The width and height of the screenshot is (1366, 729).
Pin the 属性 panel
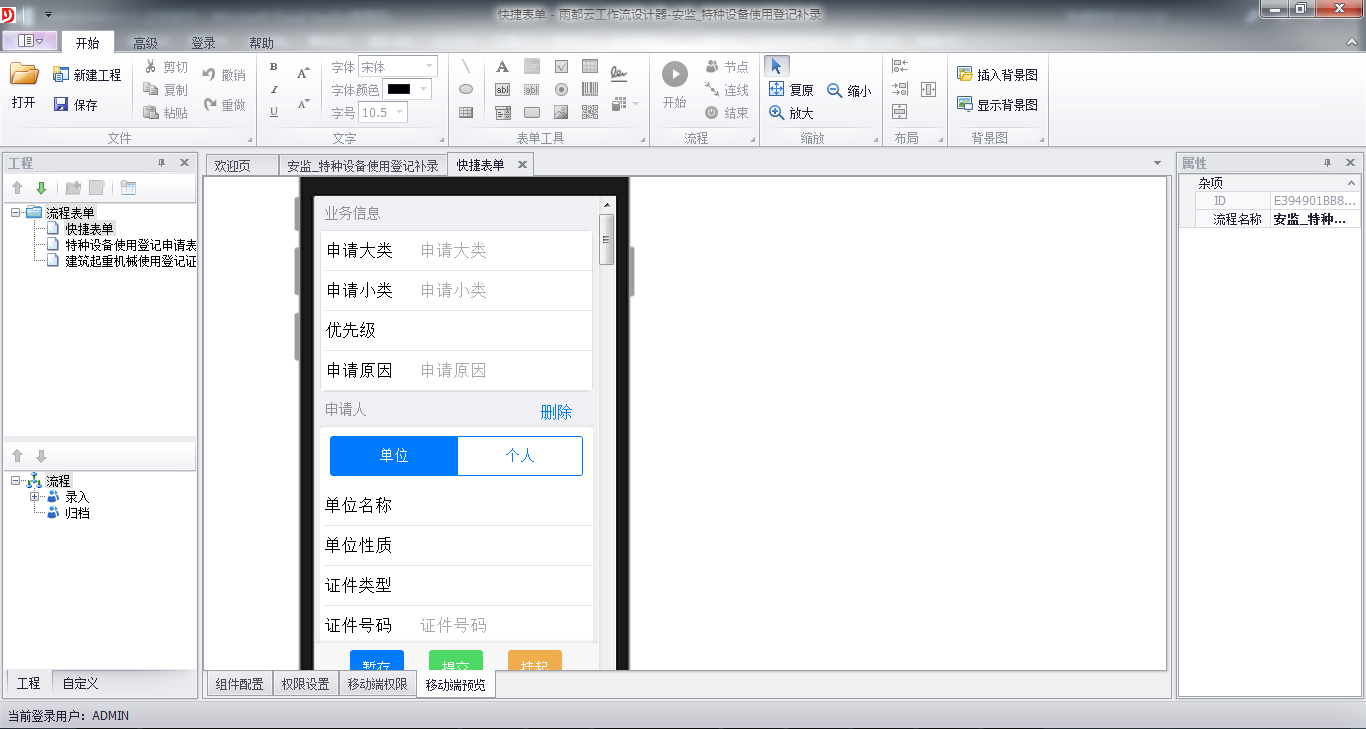tap(1328, 163)
